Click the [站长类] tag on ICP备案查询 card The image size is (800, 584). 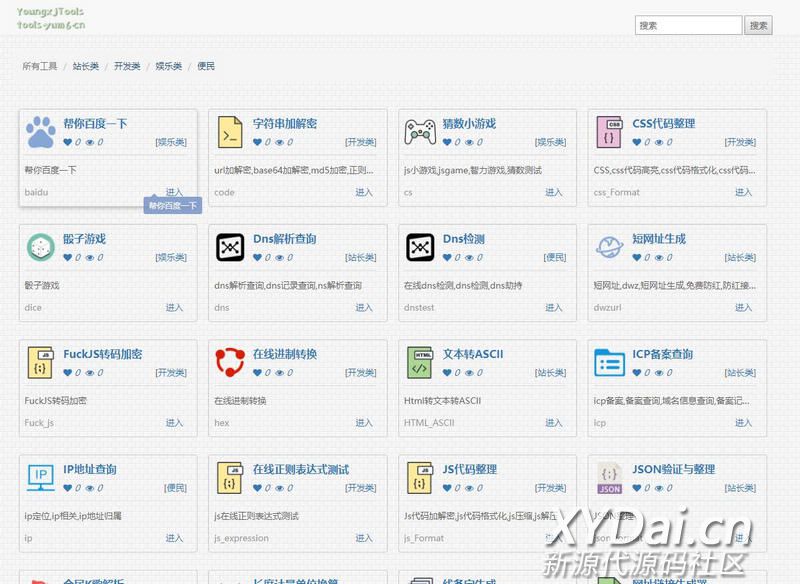coord(740,373)
